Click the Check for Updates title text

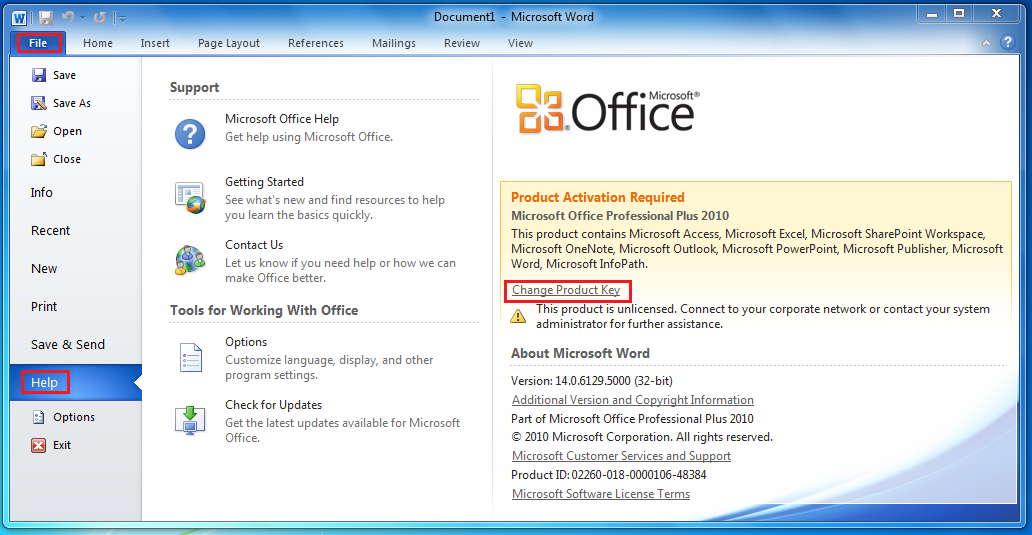pyautogui.click(x=274, y=405)
